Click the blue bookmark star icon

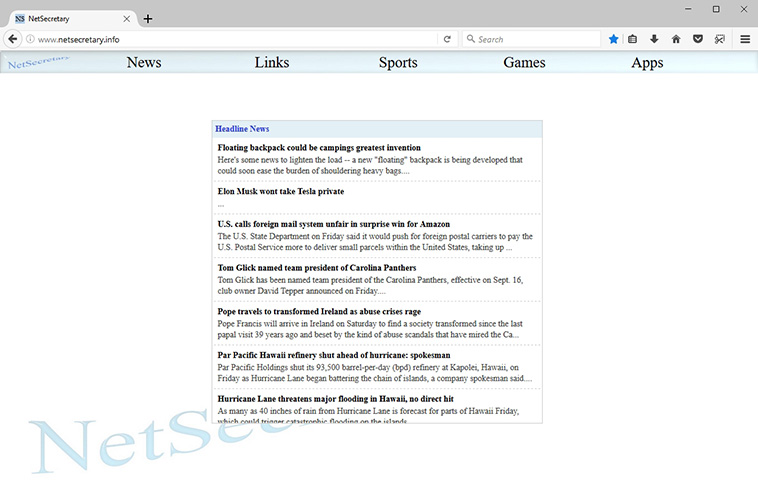(614, 39)
